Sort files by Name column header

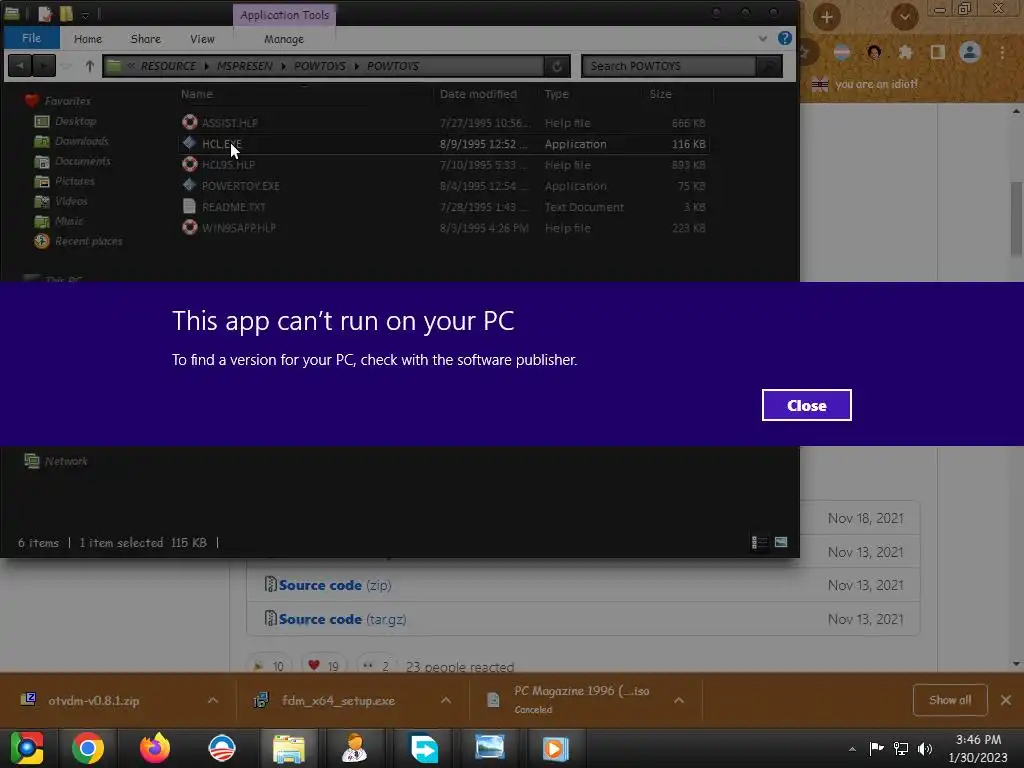pyautogui.click(x=197, y=94)
